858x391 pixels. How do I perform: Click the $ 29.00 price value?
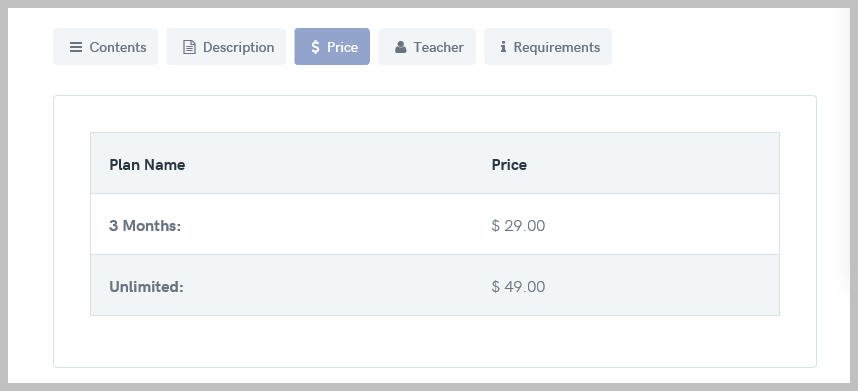[x=518, y=225]
